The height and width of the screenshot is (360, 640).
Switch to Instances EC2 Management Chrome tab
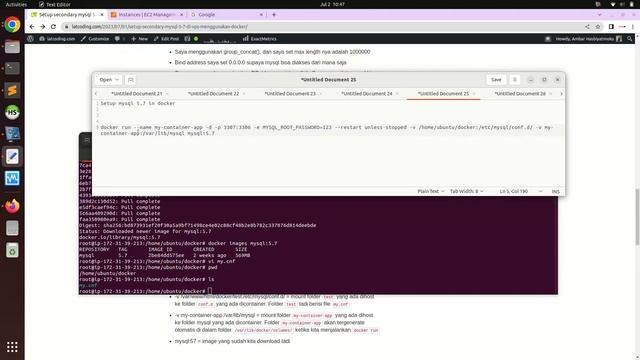(146, 15)
